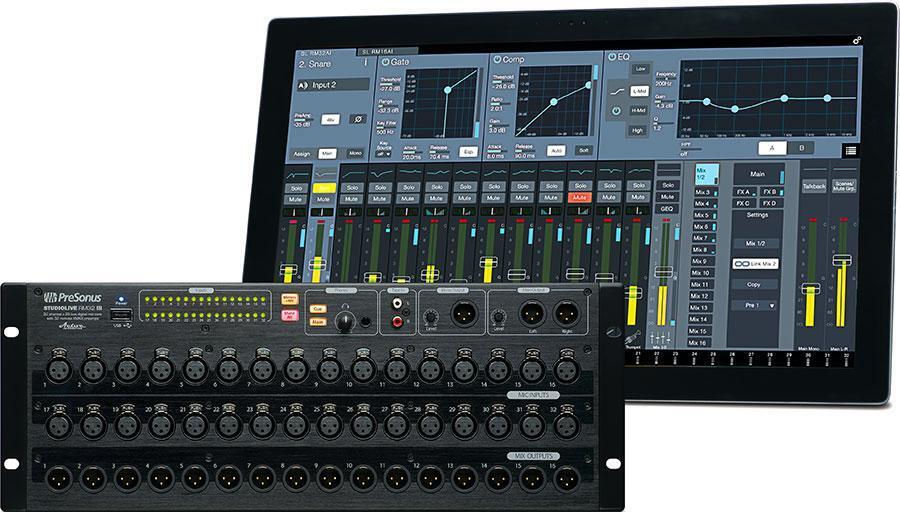
Task: Open the list menu icon below the EQ graph
Action: click(851, 150)
